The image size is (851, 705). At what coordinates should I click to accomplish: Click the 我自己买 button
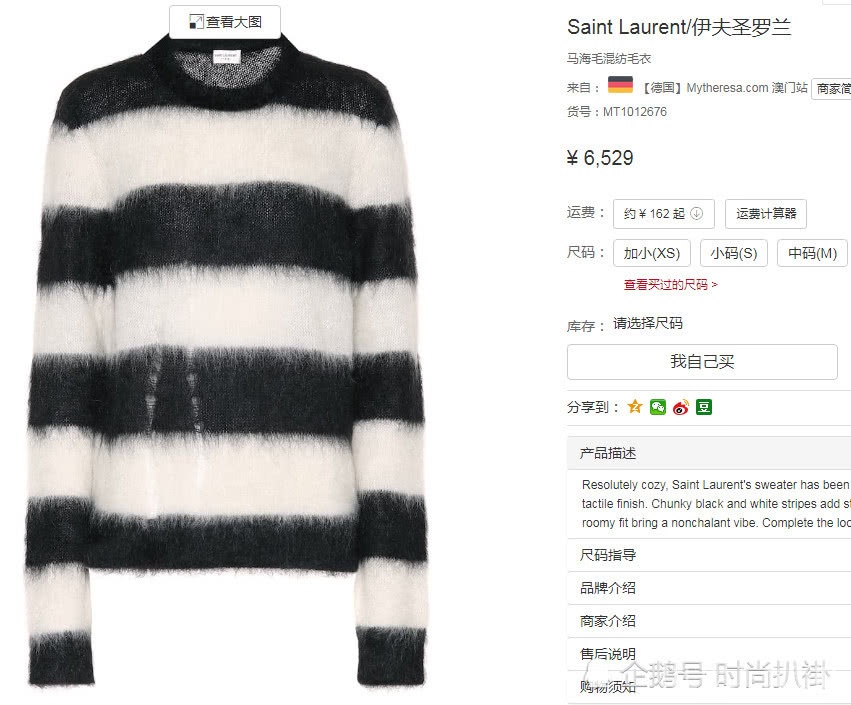702,362
